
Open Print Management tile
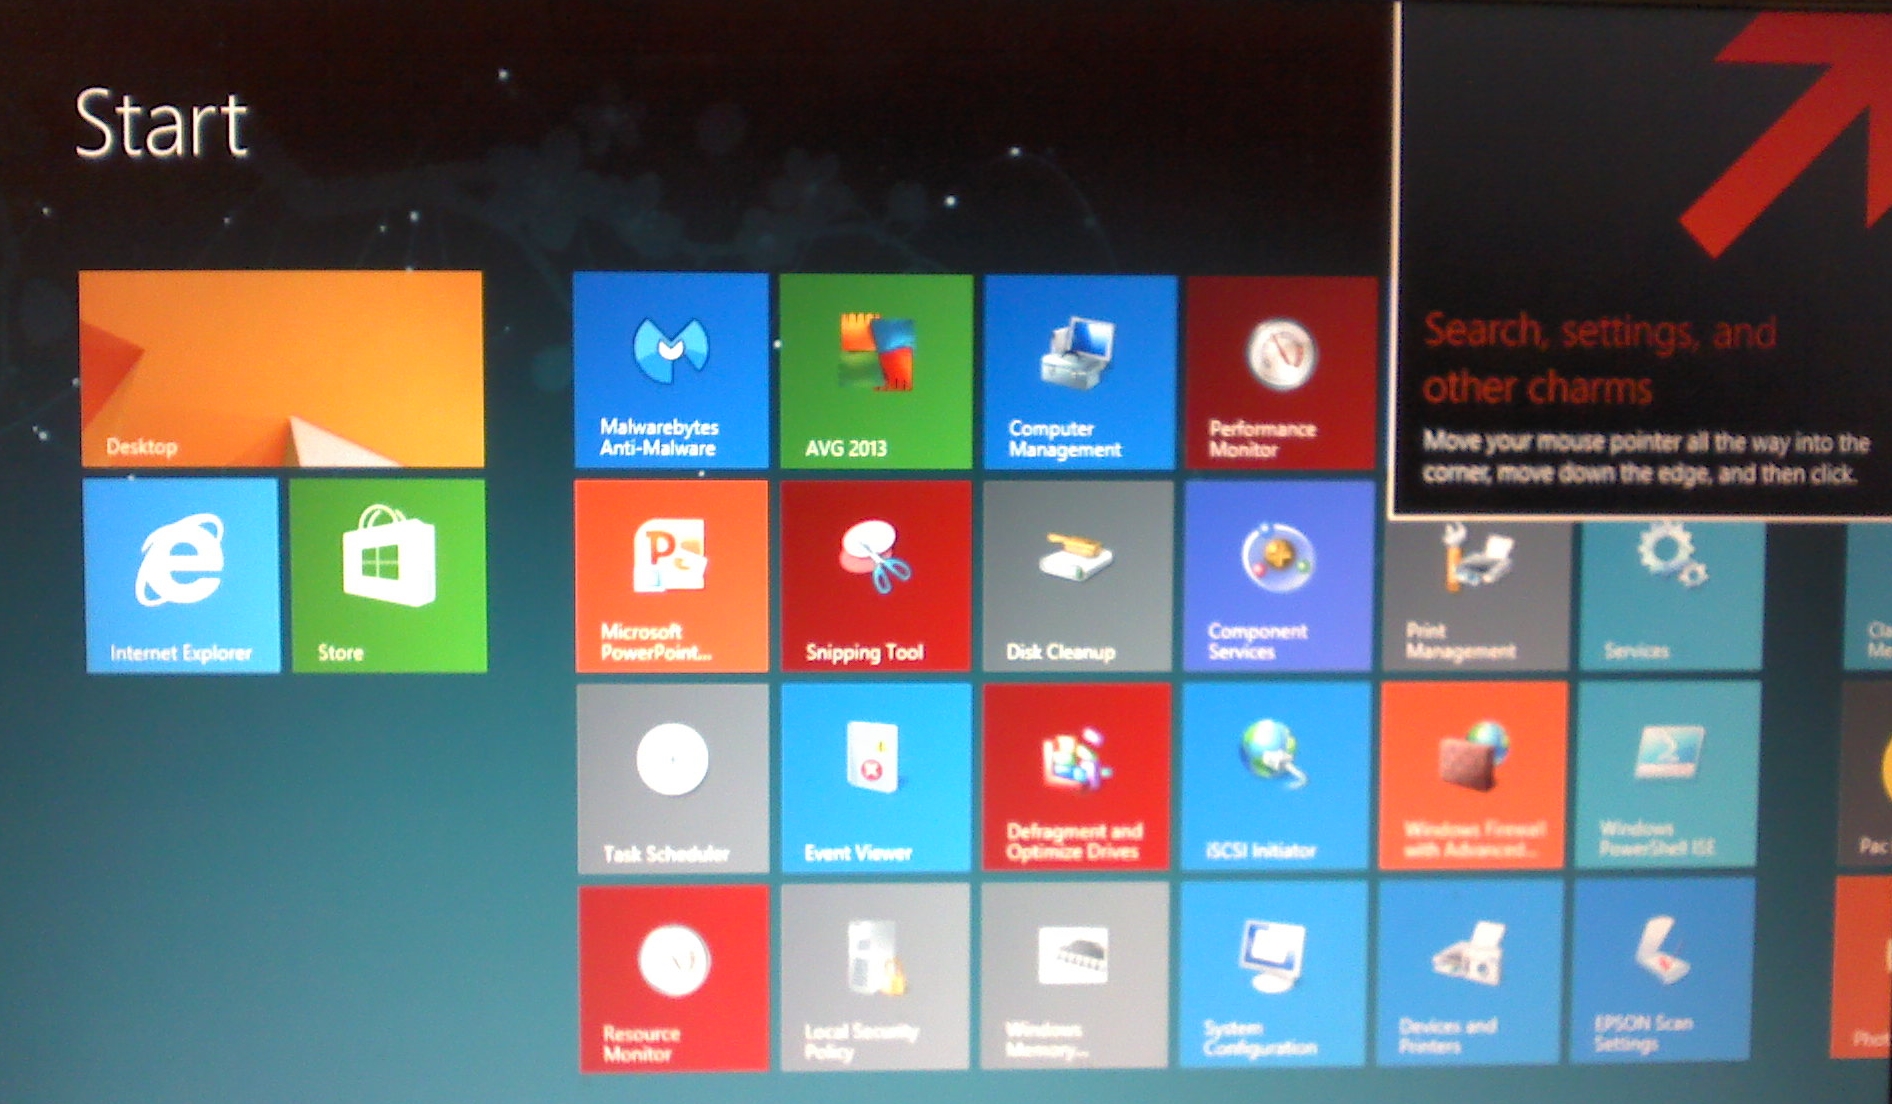[1477, 594]
